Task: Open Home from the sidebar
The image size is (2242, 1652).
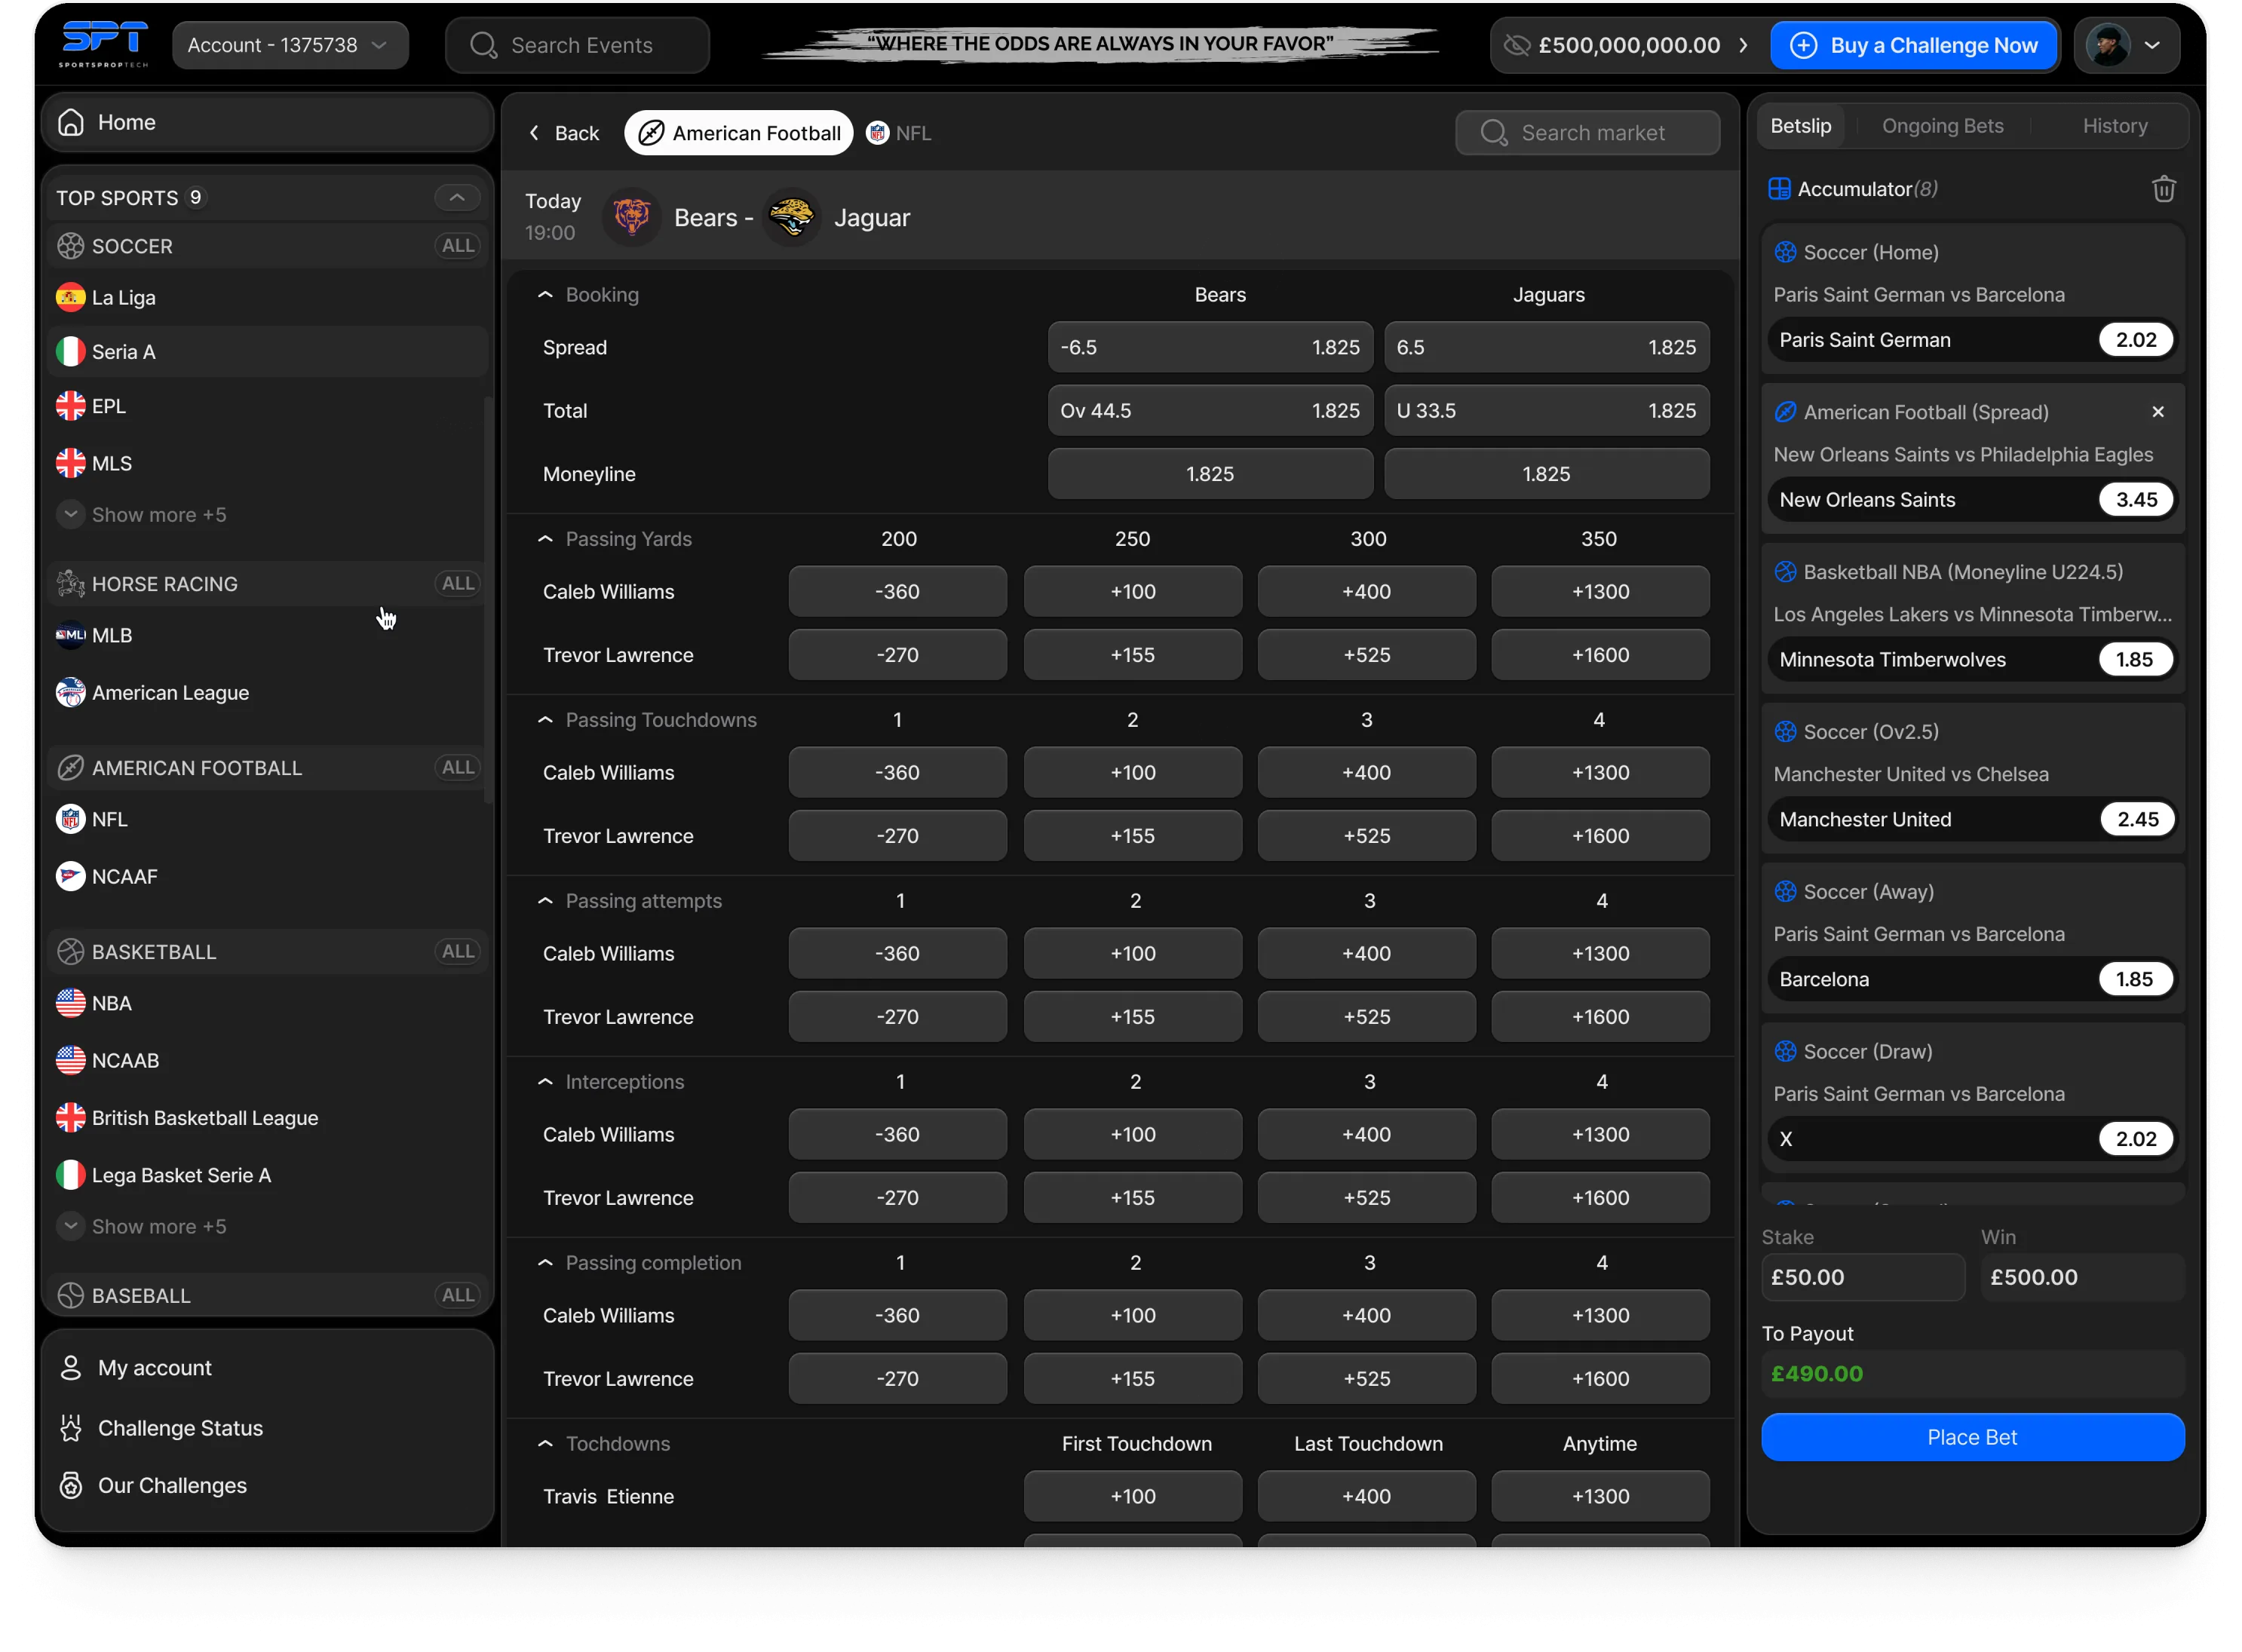Action: (267, 122)
